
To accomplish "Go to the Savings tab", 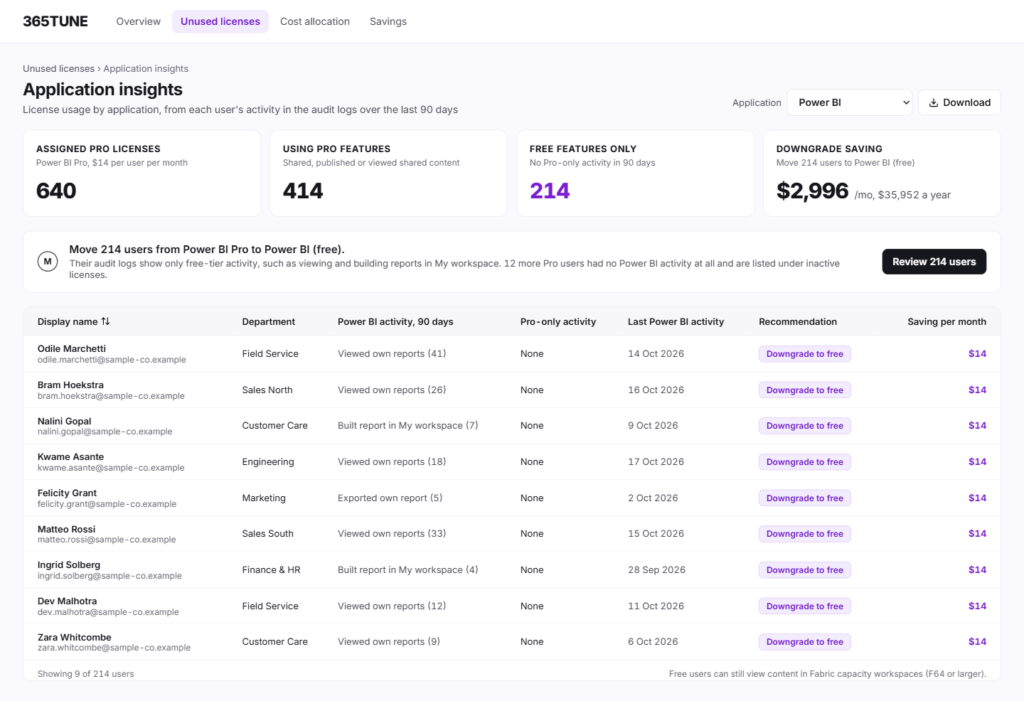I will 388,22.
